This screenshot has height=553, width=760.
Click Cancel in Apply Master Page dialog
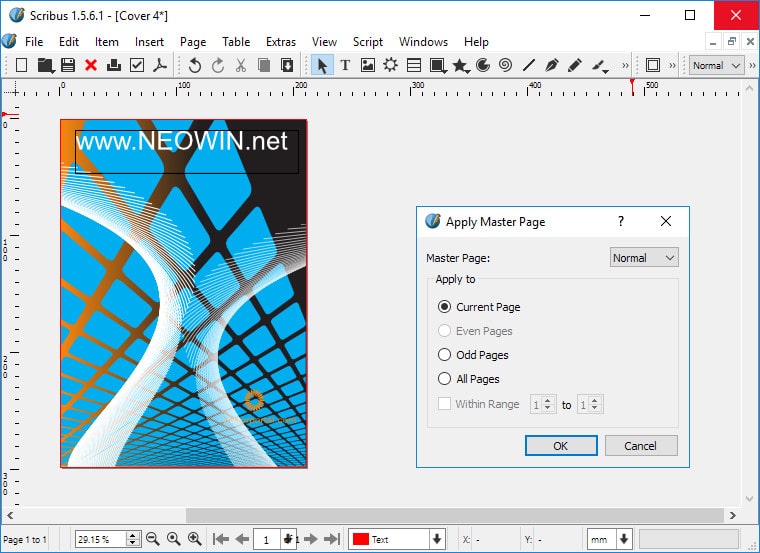641,445
